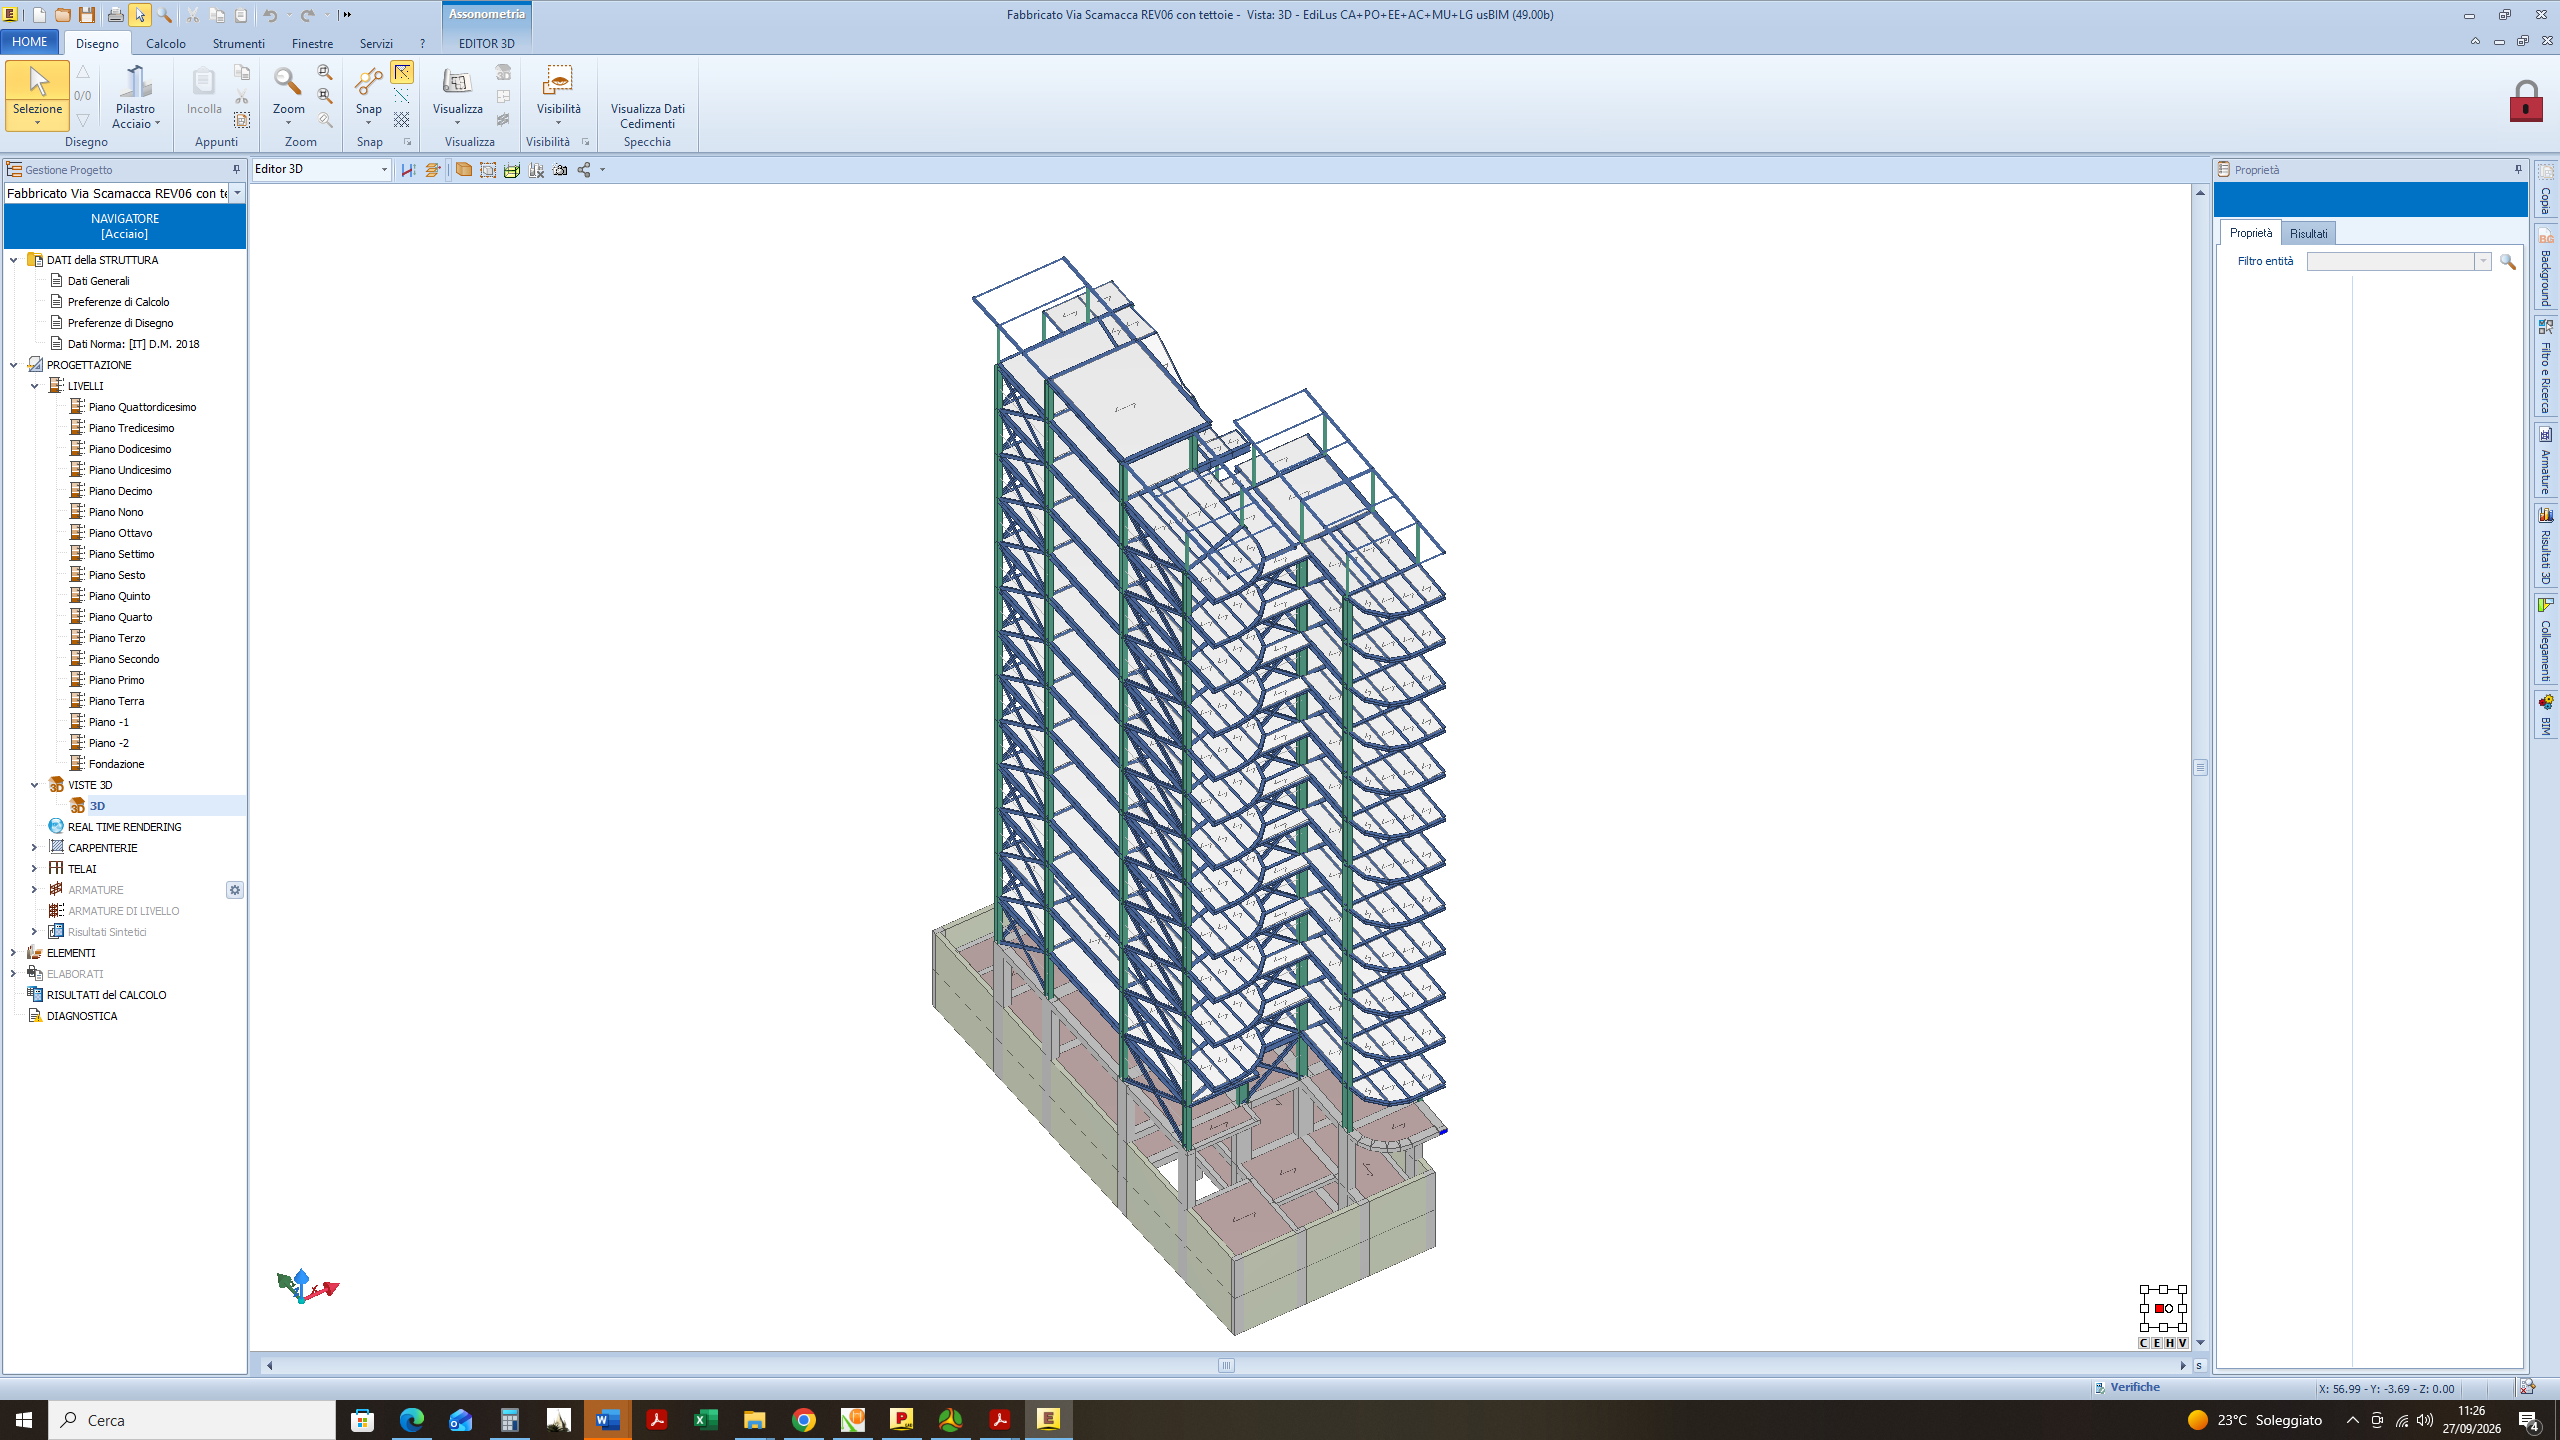Click the axis orientation gizmo in viewport
This screenshot has width=2560, height=1440.
point(307,1286)
